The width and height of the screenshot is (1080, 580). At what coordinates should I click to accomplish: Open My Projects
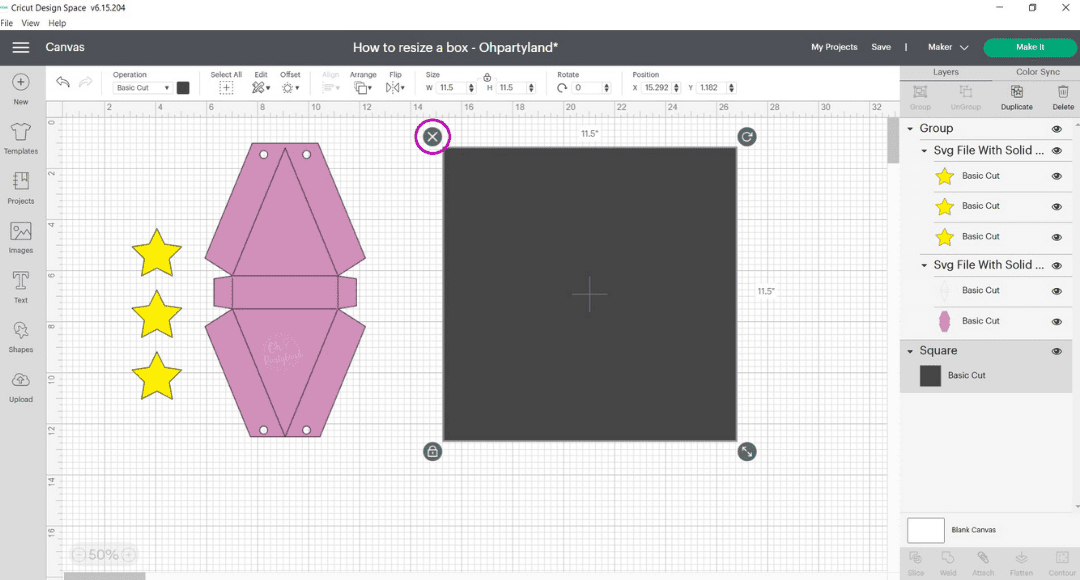click(834, 47)
